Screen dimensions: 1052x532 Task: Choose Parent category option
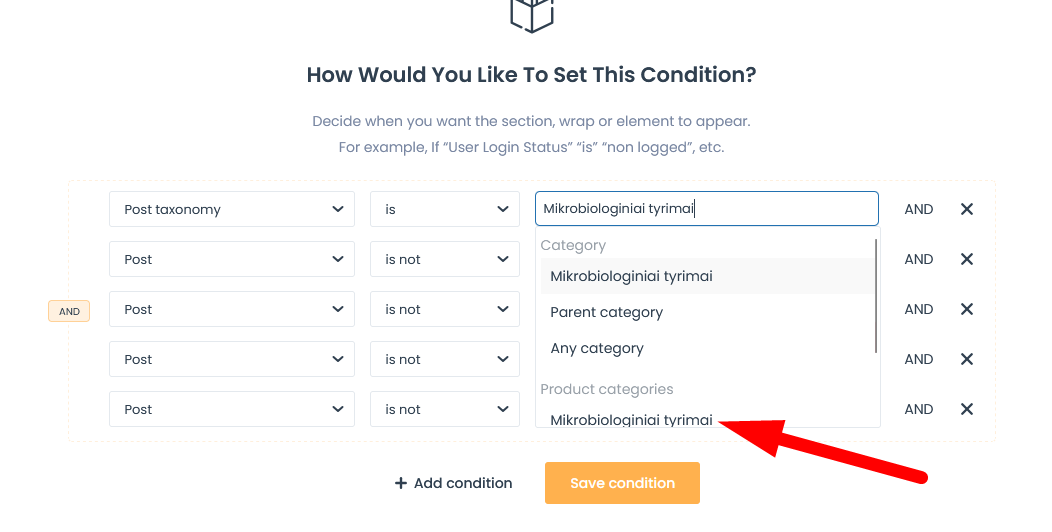tap(606, 312)
